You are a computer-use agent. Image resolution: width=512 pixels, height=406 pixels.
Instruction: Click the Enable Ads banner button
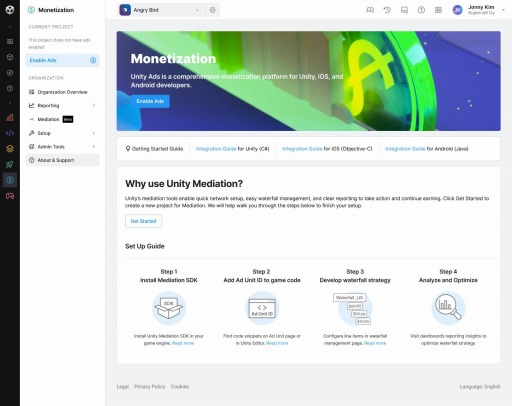pos(150,101)
